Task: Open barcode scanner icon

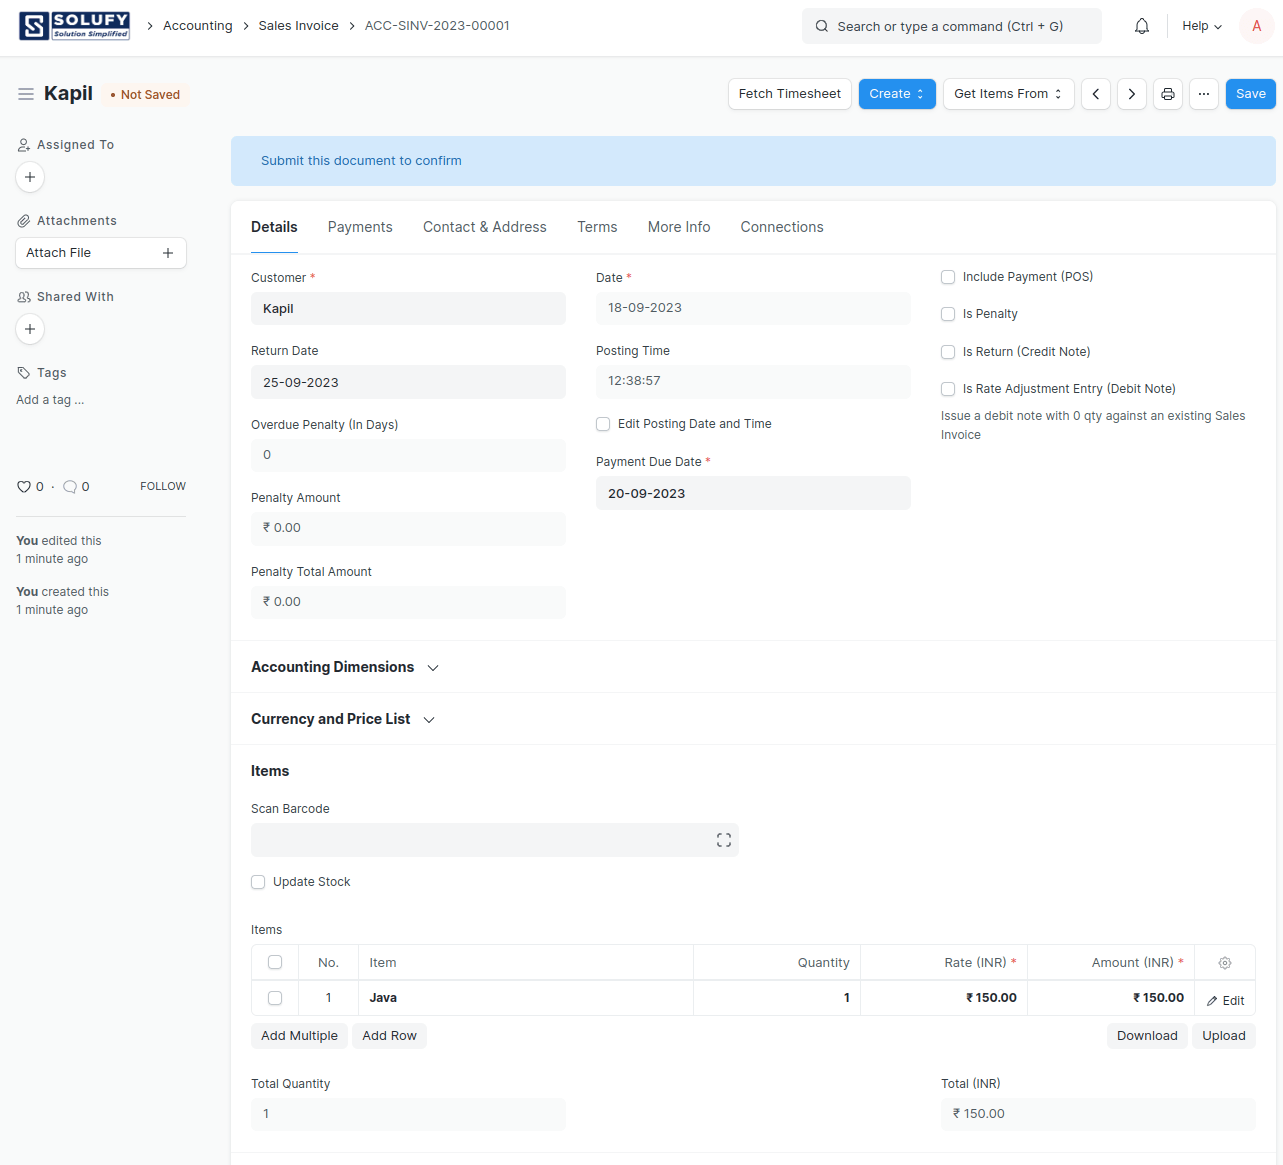Action: 724,840
